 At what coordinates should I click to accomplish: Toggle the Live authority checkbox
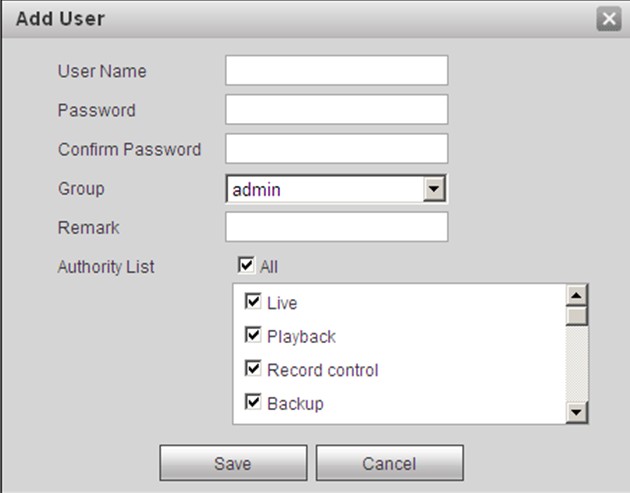point(253,301)
